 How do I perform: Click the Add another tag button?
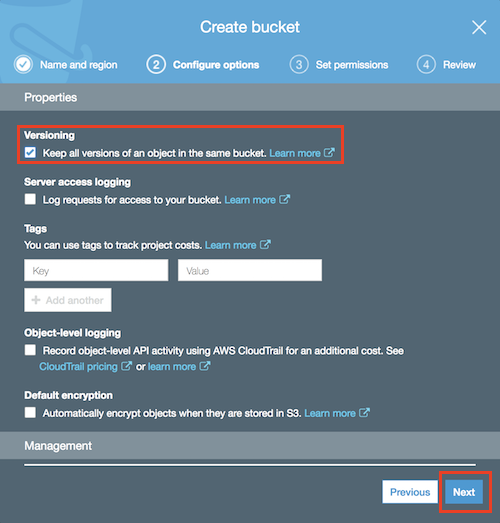[68, 300]
